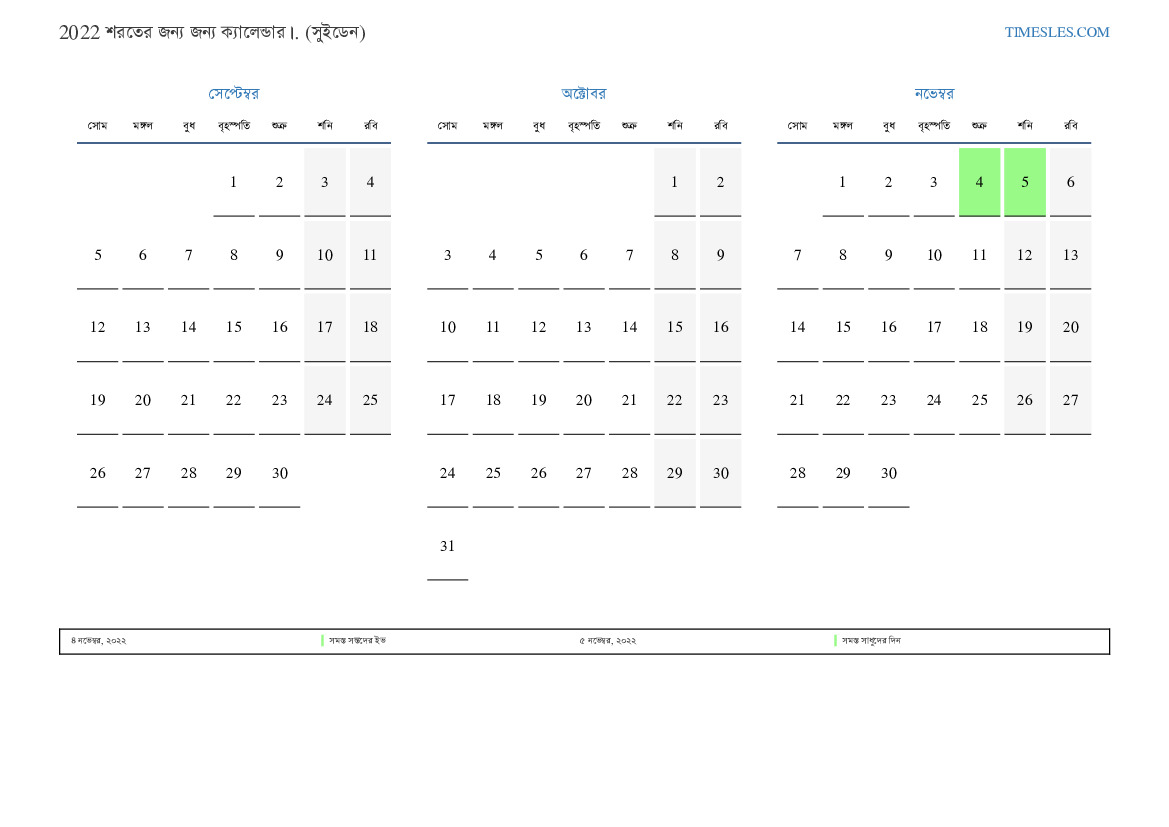The width and height of the screenshot is (1169, 827).
Task: Click the অক্টোবর month heading
Action: tap(583, 93)
